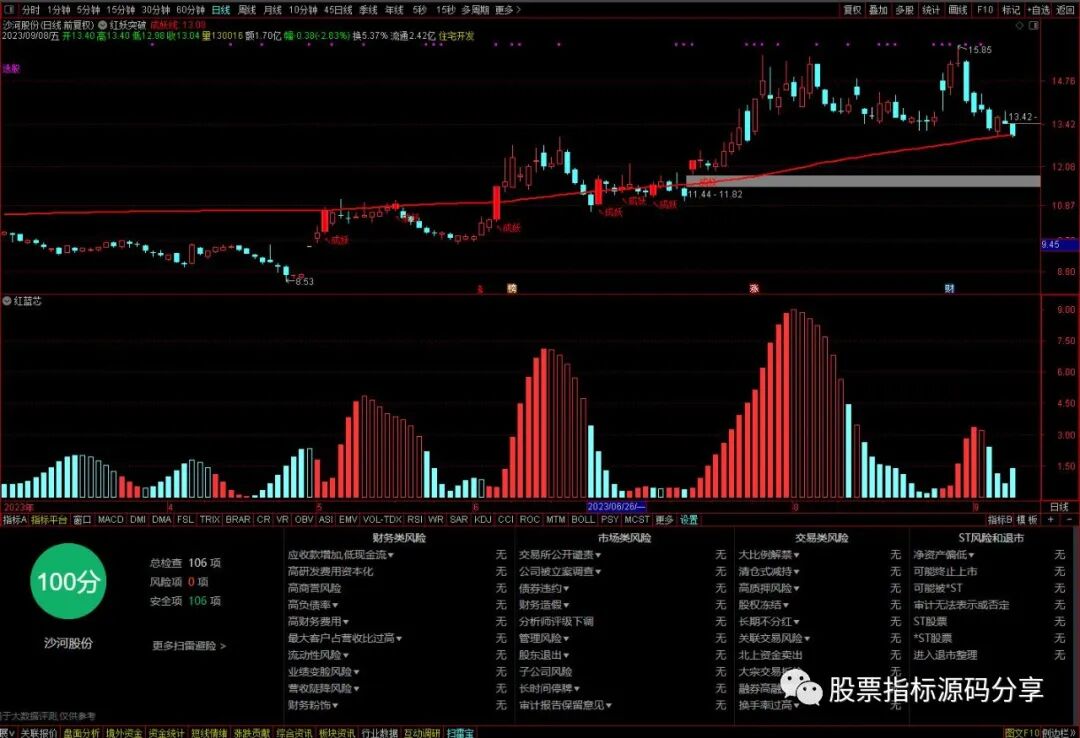This screenshot has height=738, width=1080.
Task: Select the OBV indicator
Action: click(x=303, y=520)
